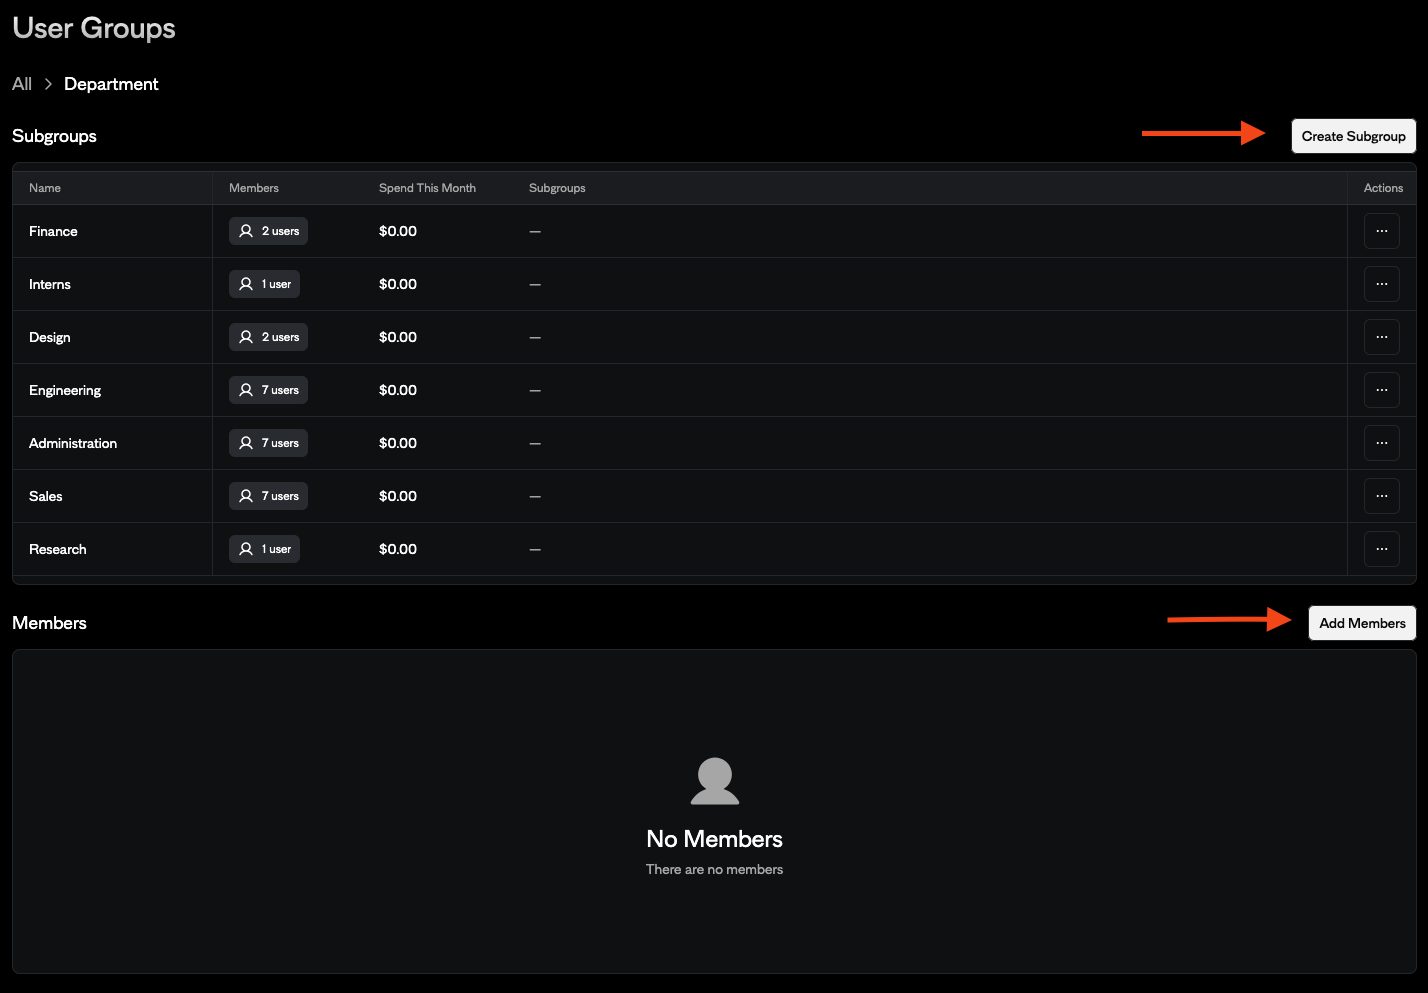Click the user icon in Finance's members badge

(246, 231)
